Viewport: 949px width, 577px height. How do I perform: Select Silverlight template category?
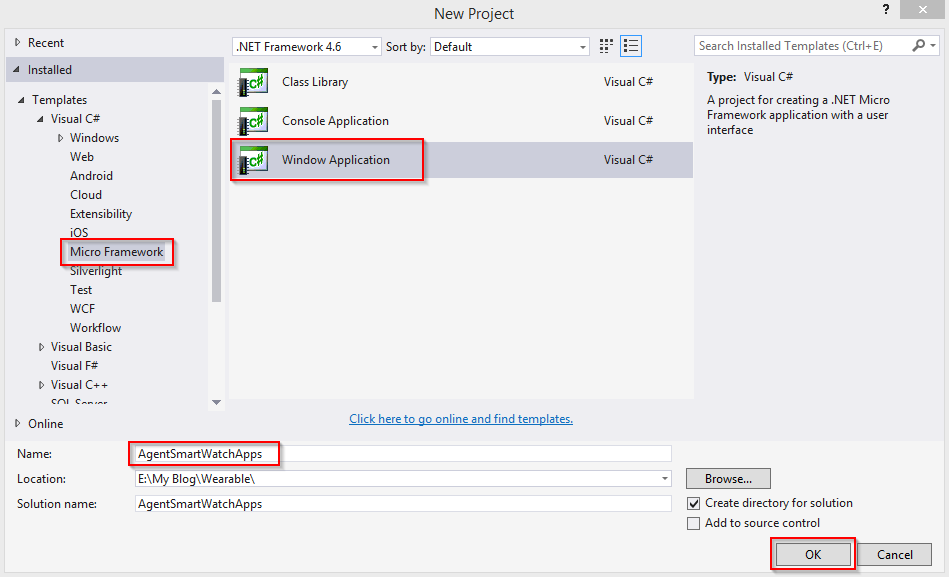96,271
